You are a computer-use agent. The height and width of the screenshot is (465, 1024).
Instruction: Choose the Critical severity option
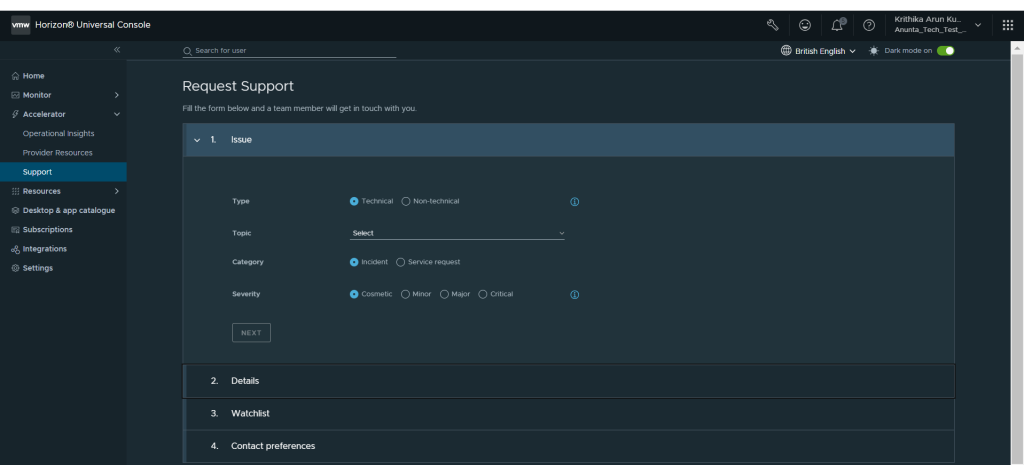tap(484, 294)
